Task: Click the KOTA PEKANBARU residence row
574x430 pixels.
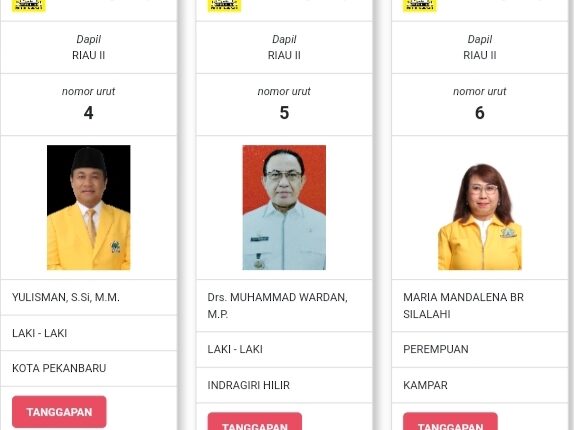Action: (89, 368)
